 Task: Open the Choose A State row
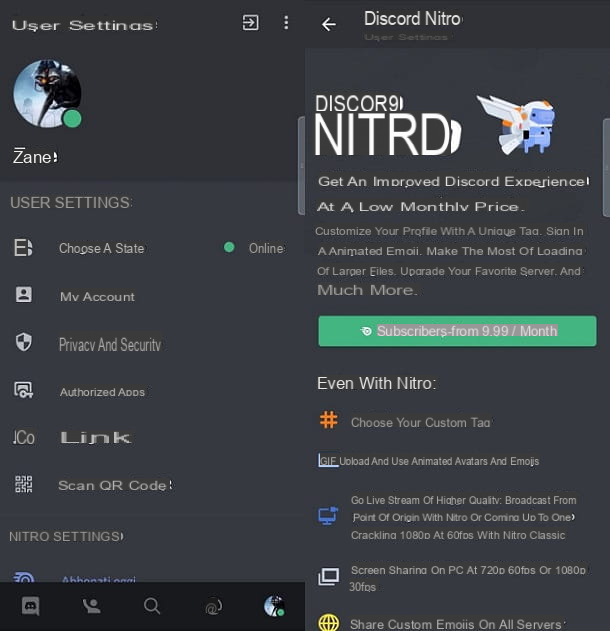coord(152,248)
